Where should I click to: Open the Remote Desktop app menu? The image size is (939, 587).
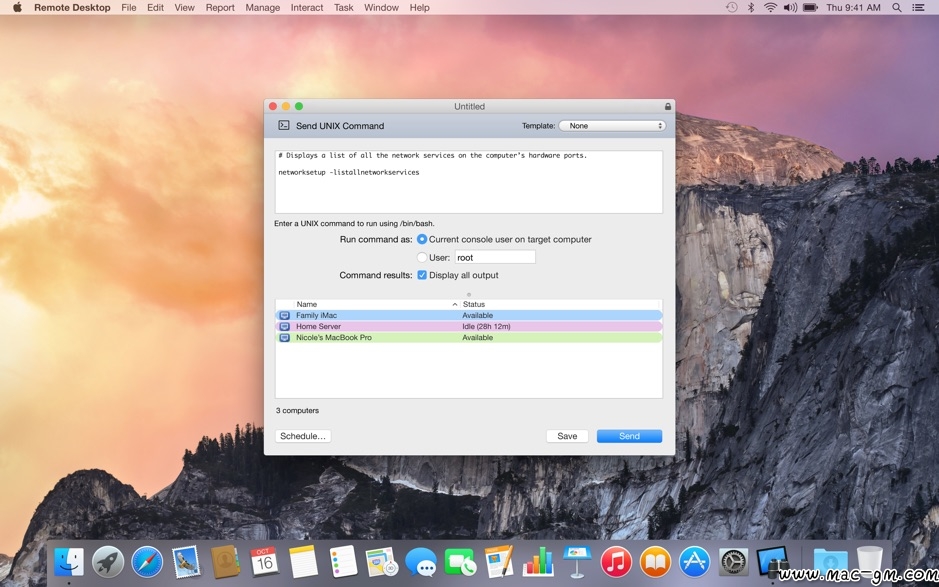(72, 7)
